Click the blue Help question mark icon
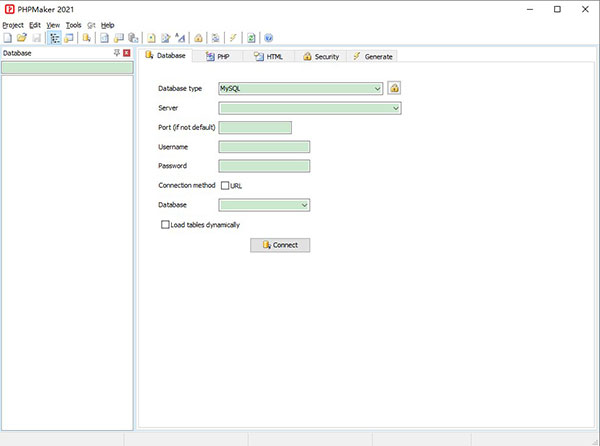This screenshot has height=446, width=600. coord(269,37)
